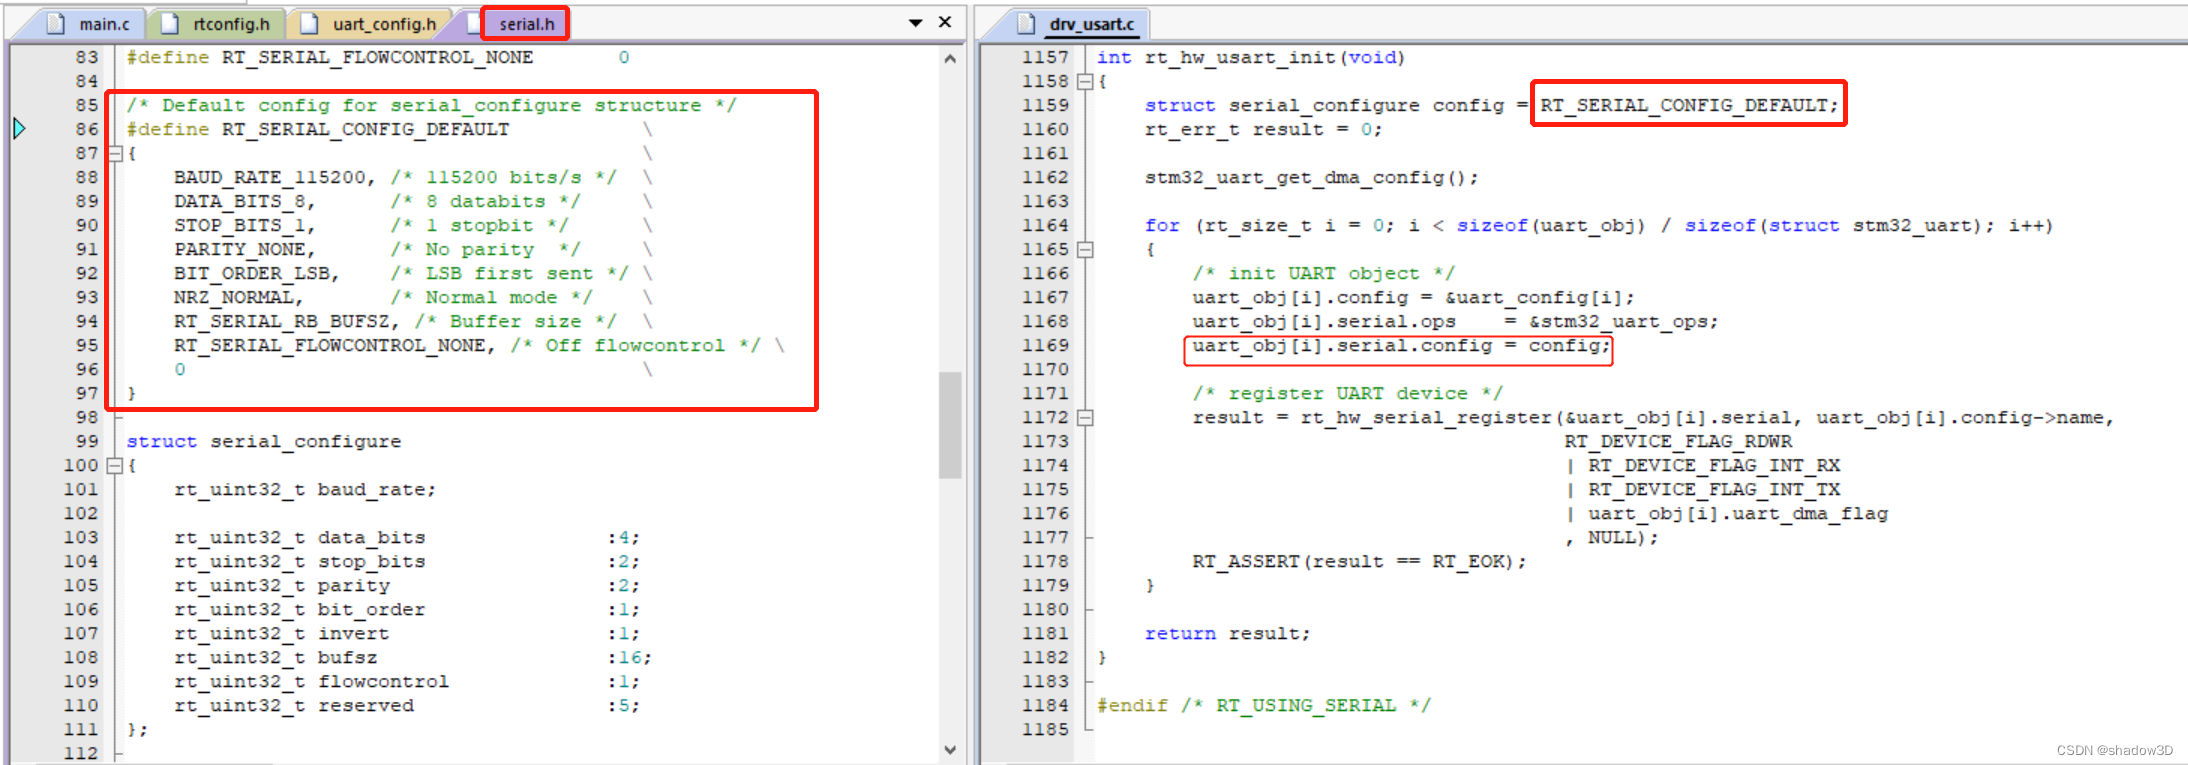Viewport: 2188px width, 765px height.
Task: Click PARITY_NONE on line 91
Action: point(239,249)
